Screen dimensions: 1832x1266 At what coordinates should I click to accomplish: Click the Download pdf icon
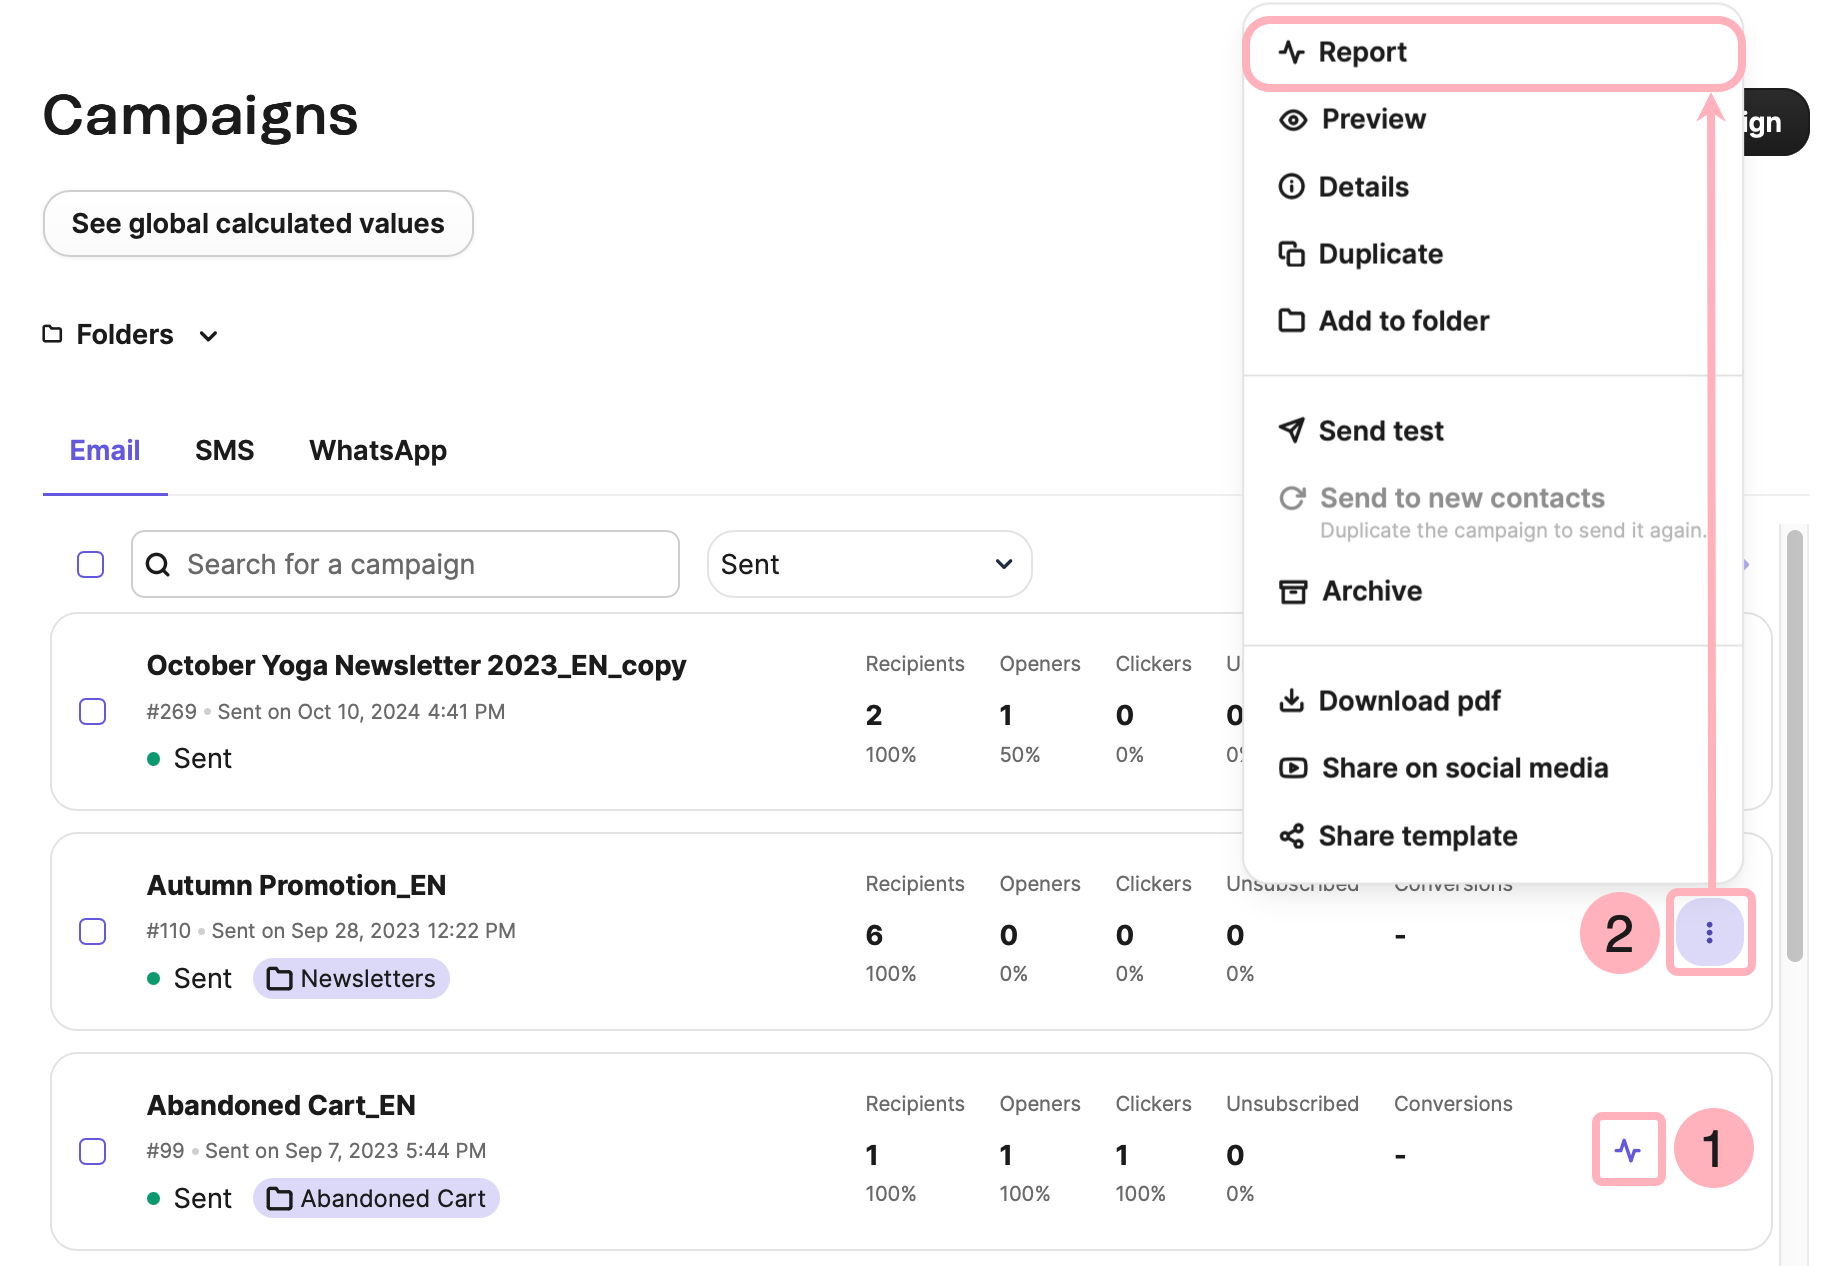coord(1292,701)
